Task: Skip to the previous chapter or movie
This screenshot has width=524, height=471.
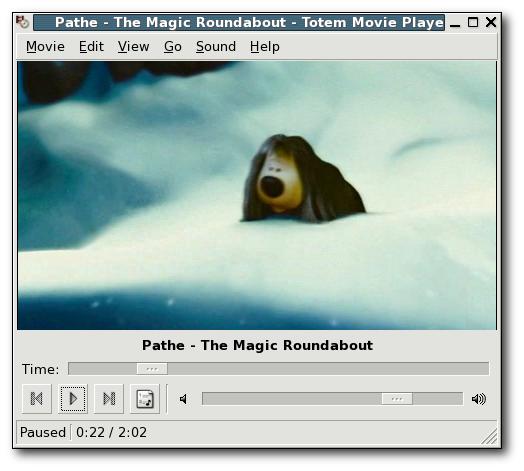Action: tap(37, 398)
